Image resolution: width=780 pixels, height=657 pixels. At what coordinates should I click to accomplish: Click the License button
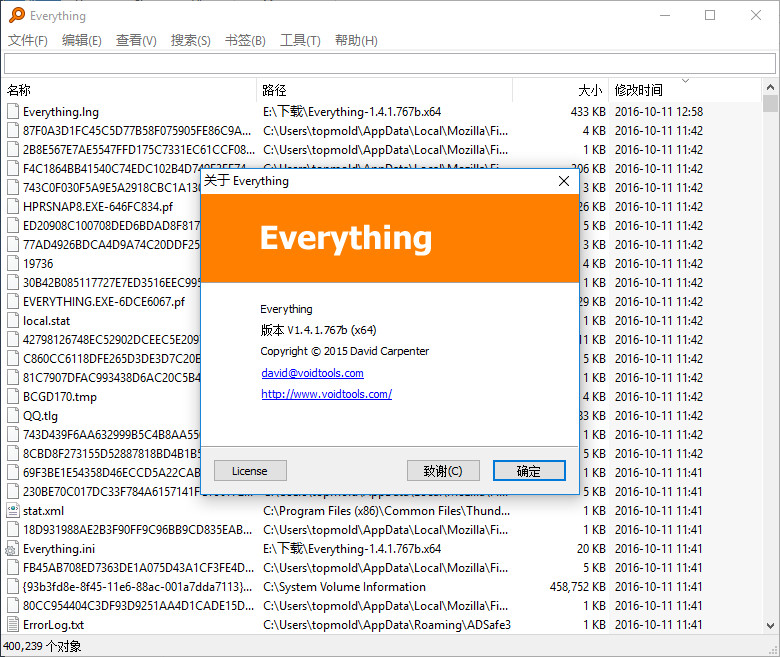click(250, 470)
